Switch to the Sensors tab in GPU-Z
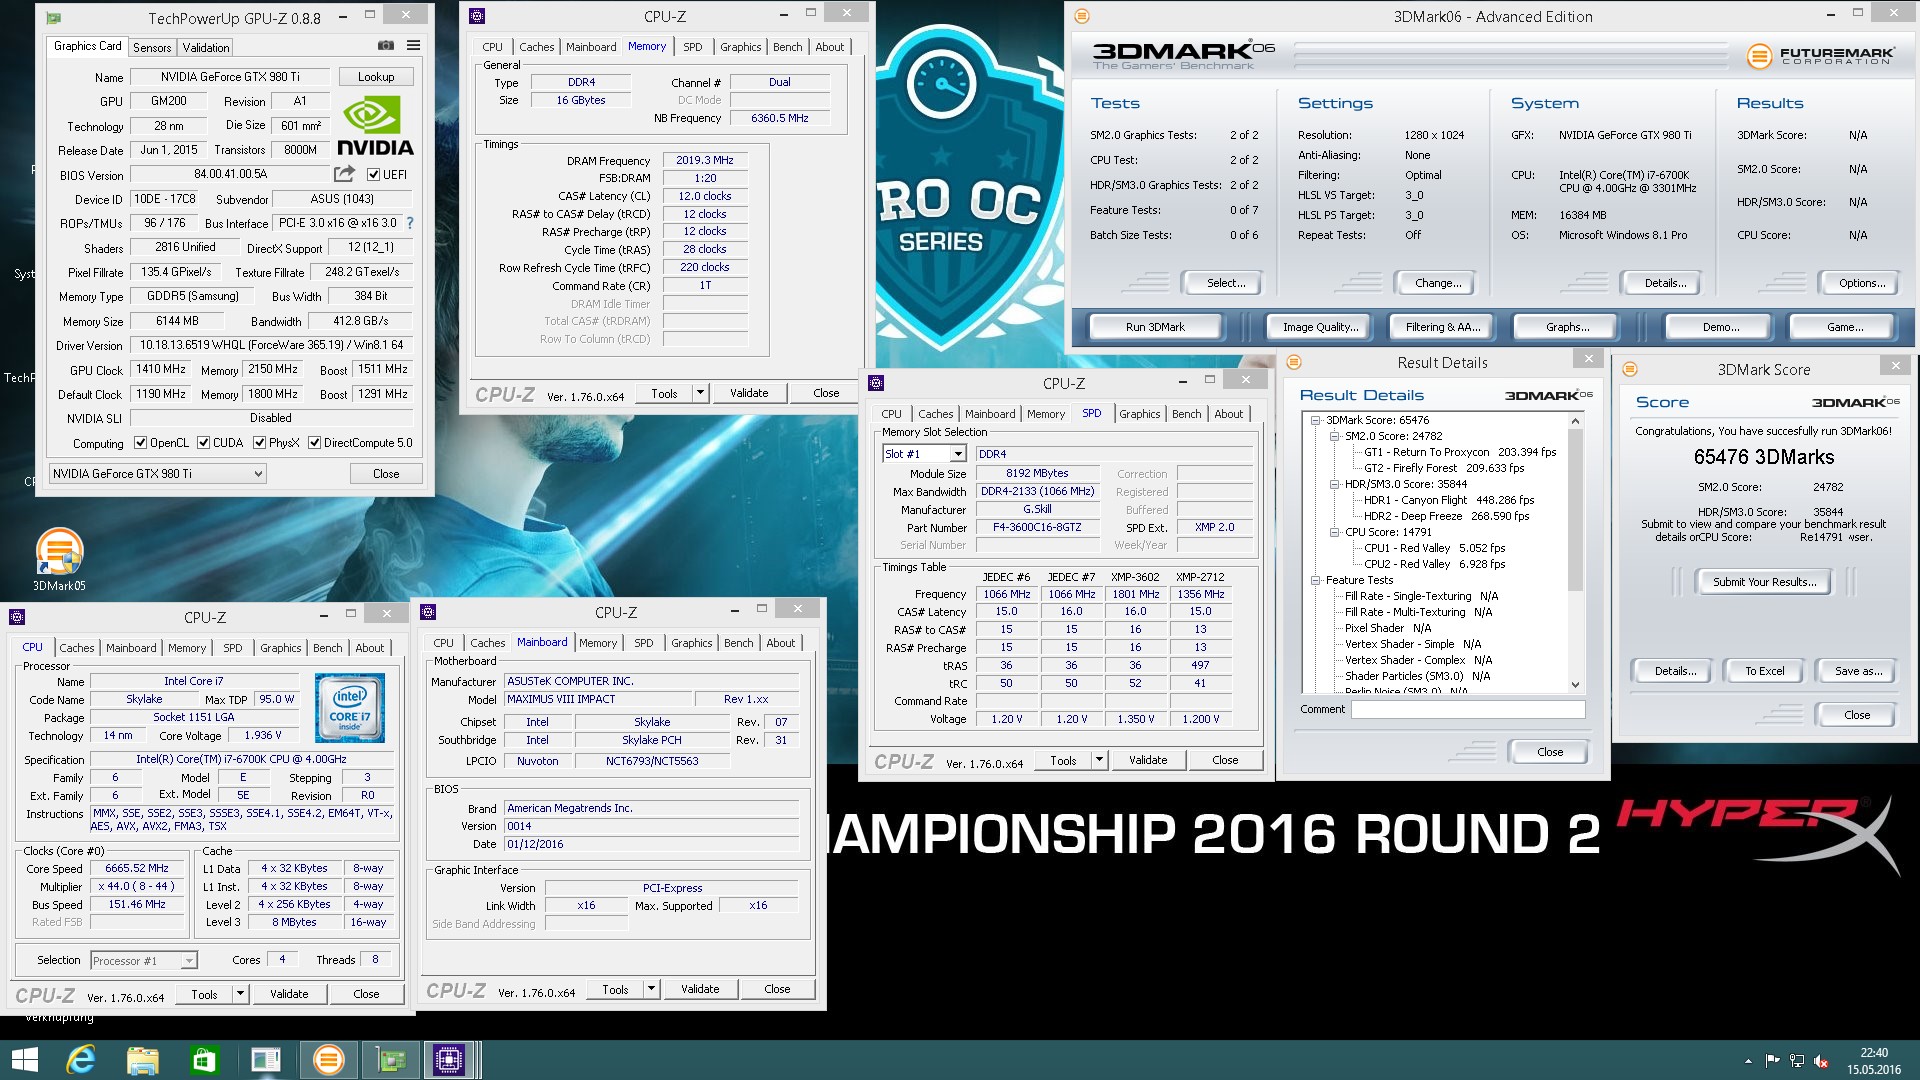 coord(152,47)
